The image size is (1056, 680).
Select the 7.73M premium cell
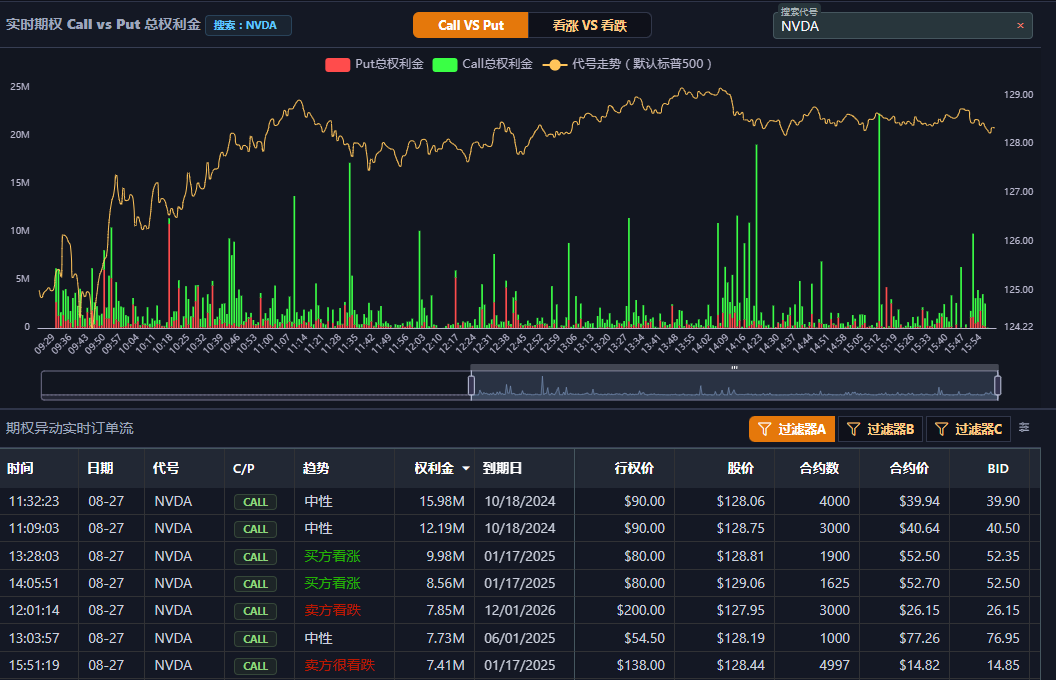point(445,638)
